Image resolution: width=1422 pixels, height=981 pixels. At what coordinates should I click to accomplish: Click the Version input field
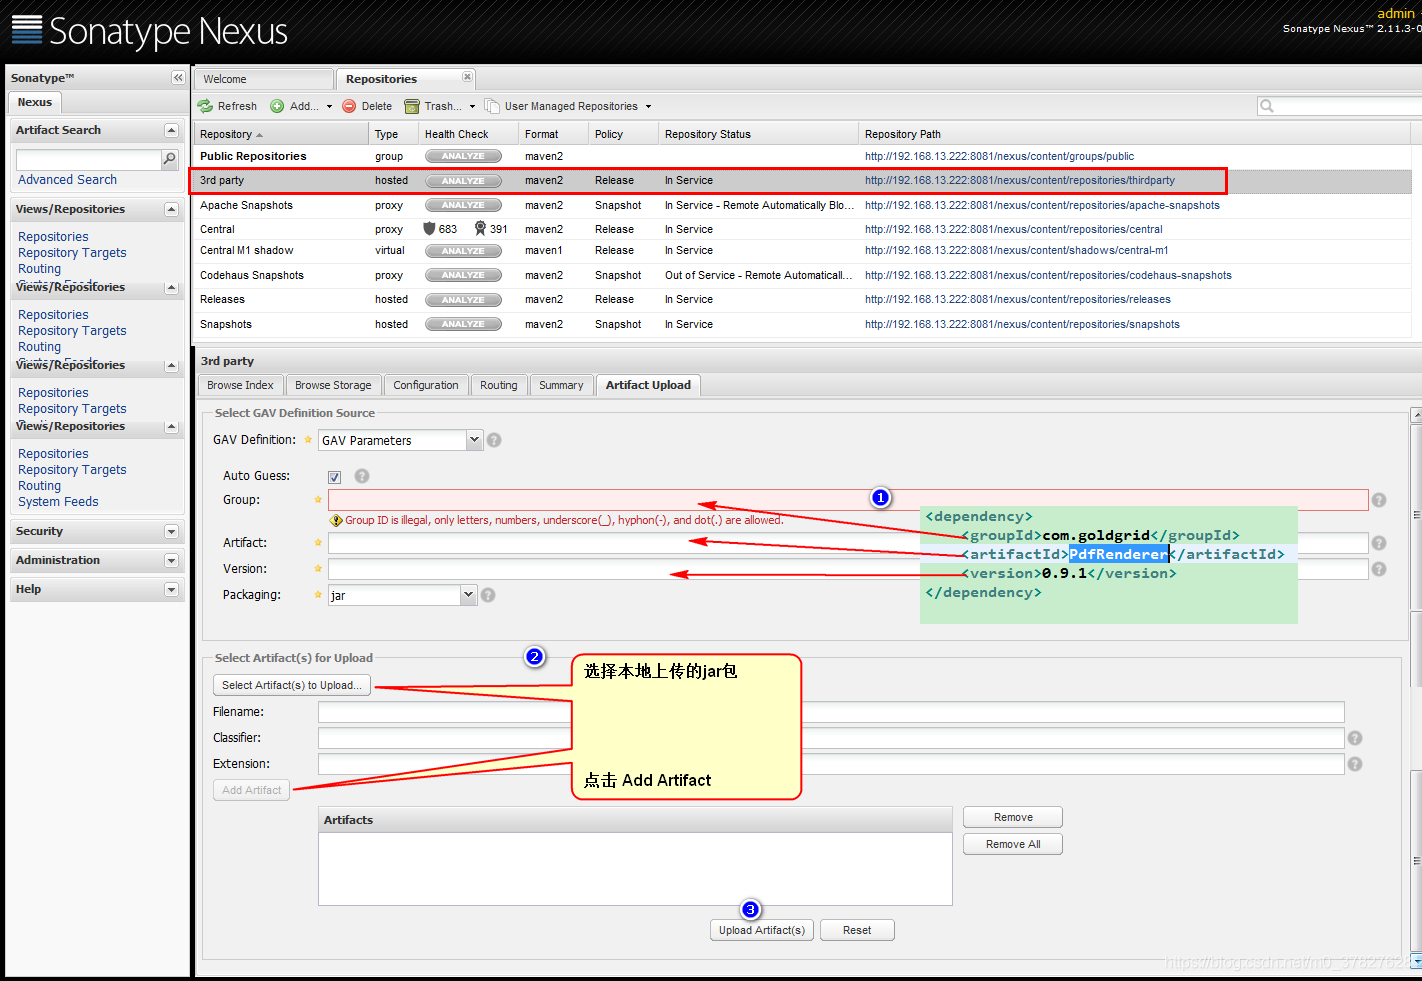coord(848,569)
